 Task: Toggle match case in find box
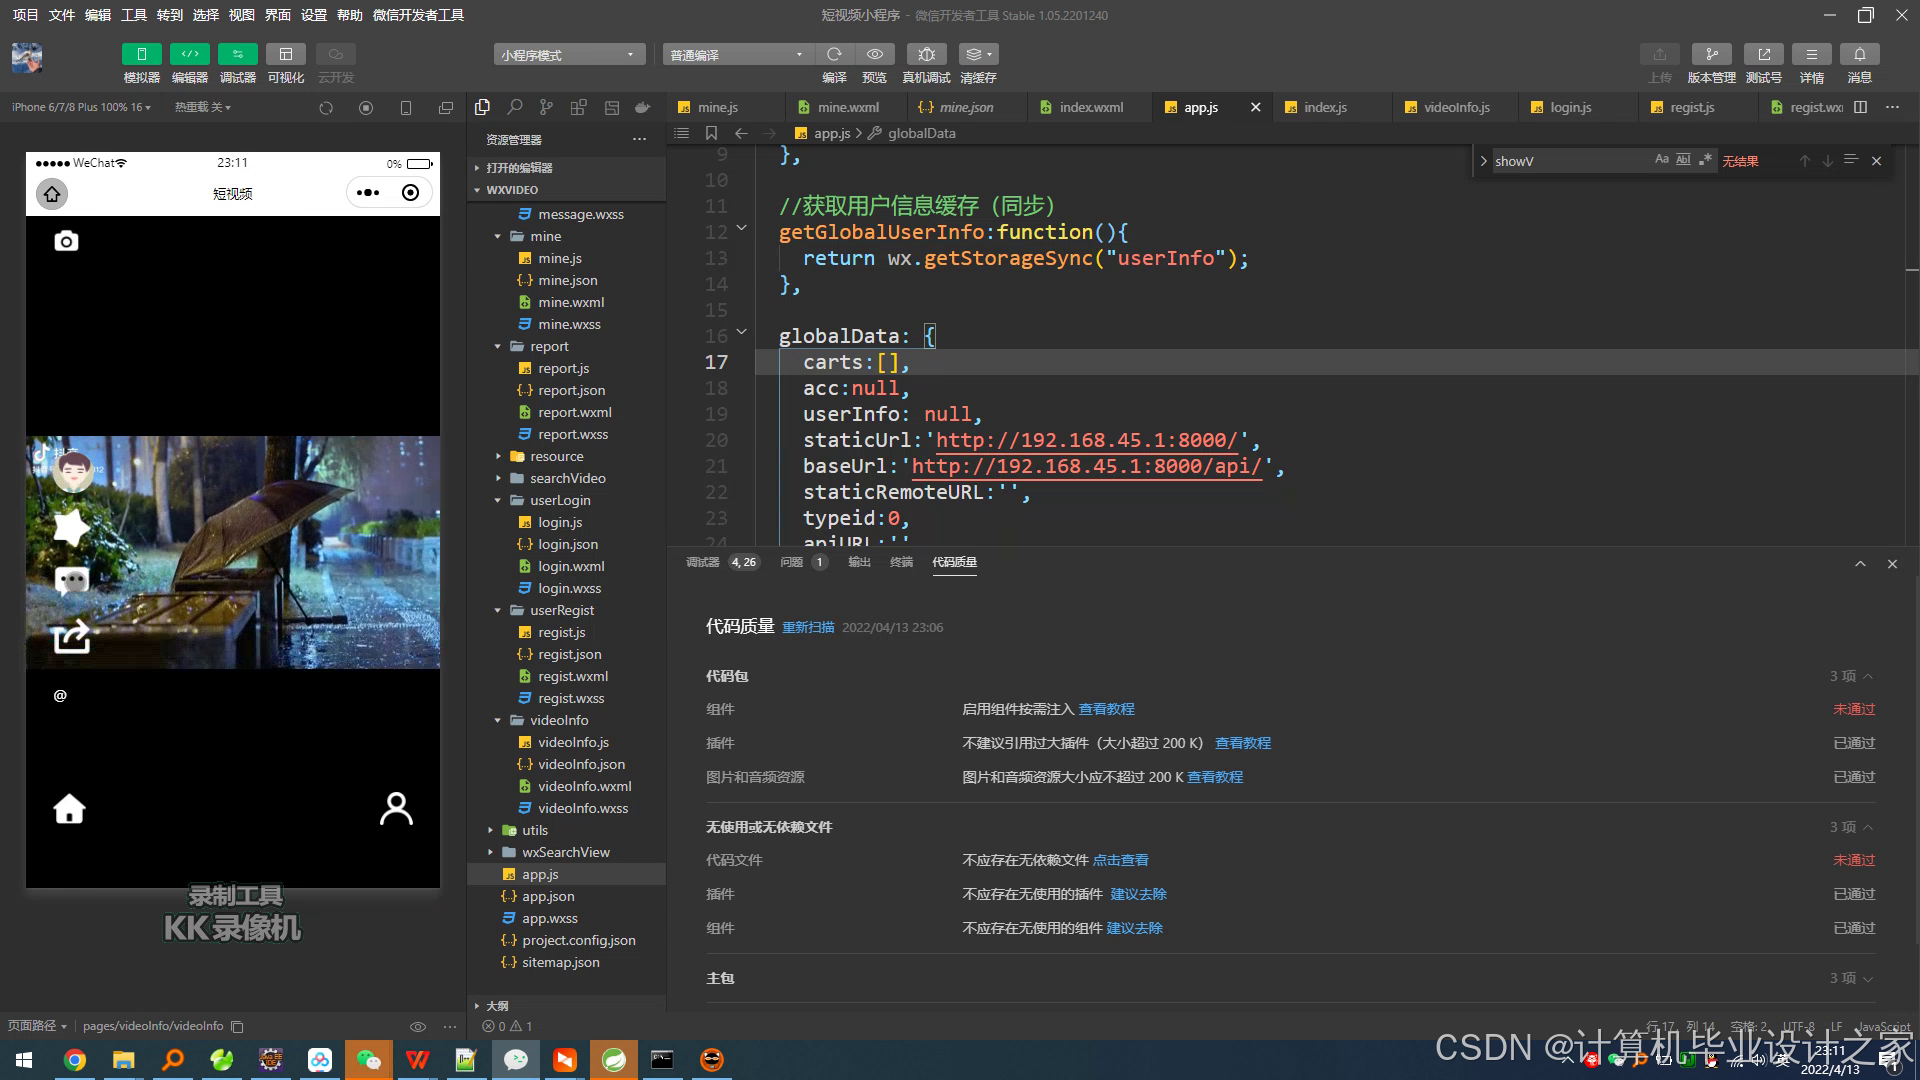[x=1661, y=160]
